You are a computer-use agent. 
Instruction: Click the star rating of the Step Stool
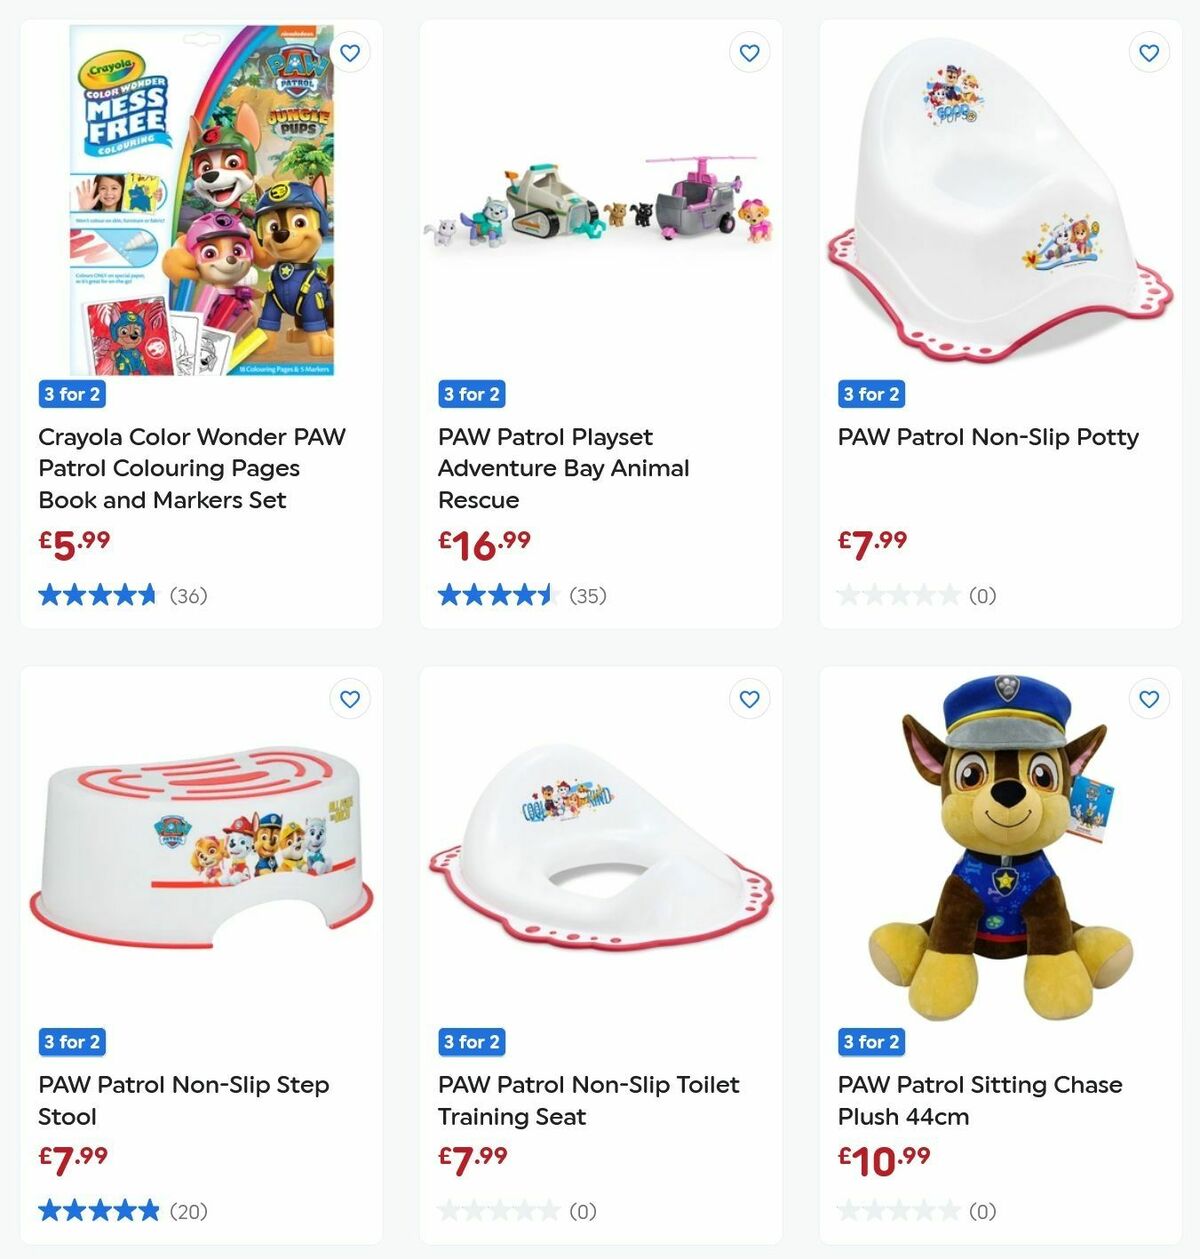97,1210
